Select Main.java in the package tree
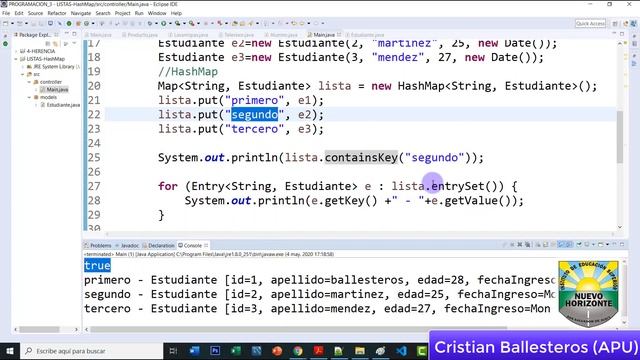This screenshot has height=360, width=640. [57, 89]
